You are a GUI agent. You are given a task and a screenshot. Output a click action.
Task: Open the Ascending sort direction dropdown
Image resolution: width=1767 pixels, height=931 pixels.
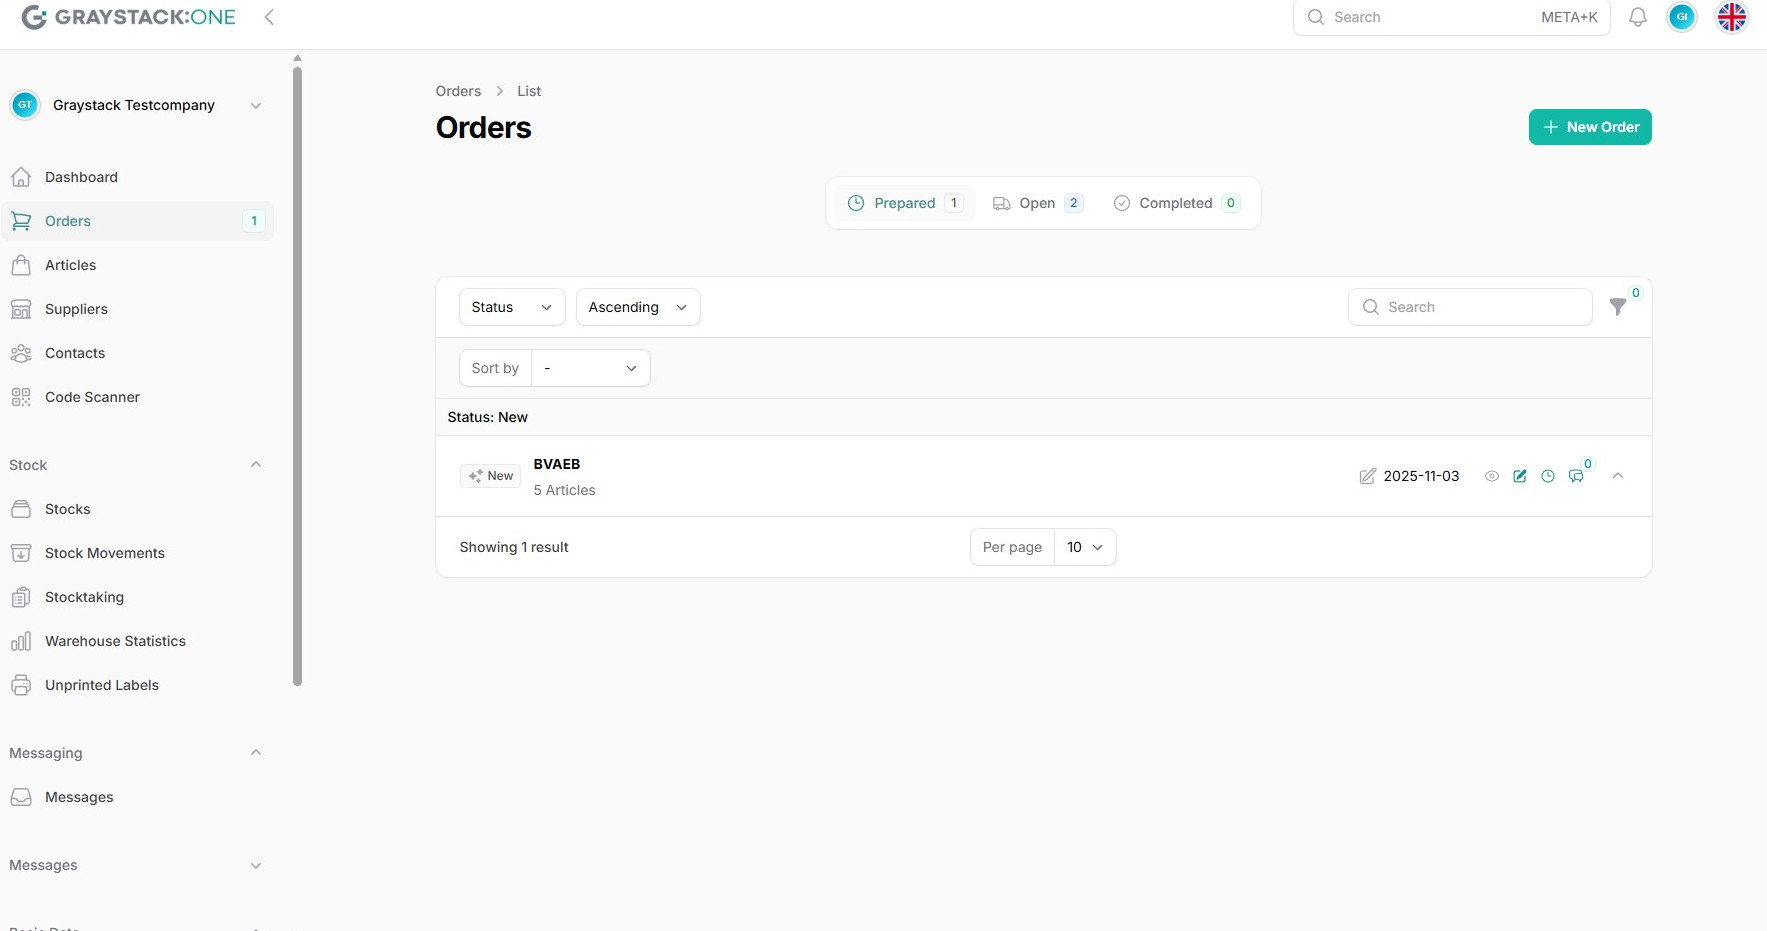[637, 307]
